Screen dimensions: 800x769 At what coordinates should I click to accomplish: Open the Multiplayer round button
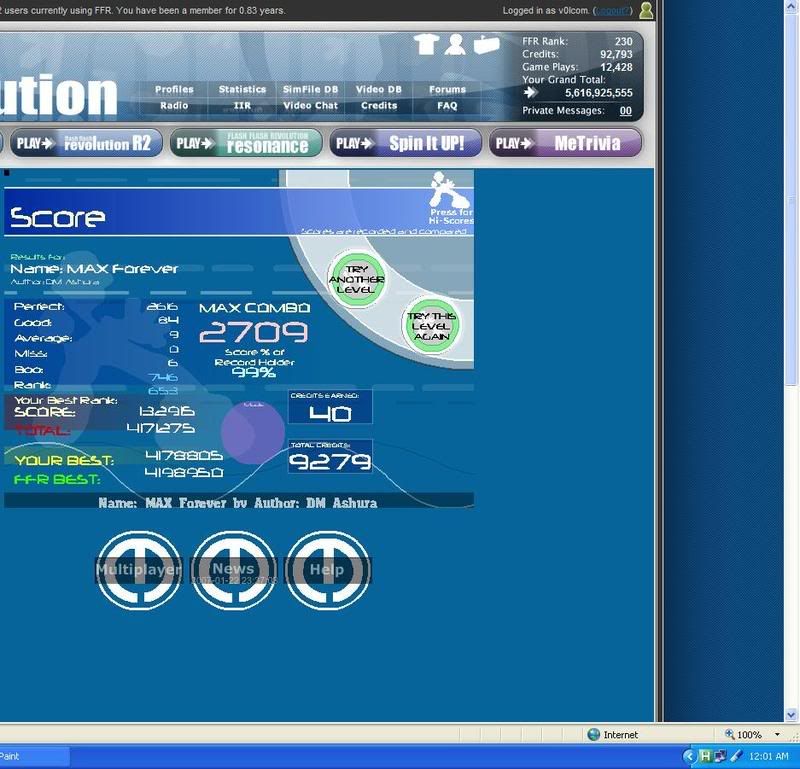(139, 570)
